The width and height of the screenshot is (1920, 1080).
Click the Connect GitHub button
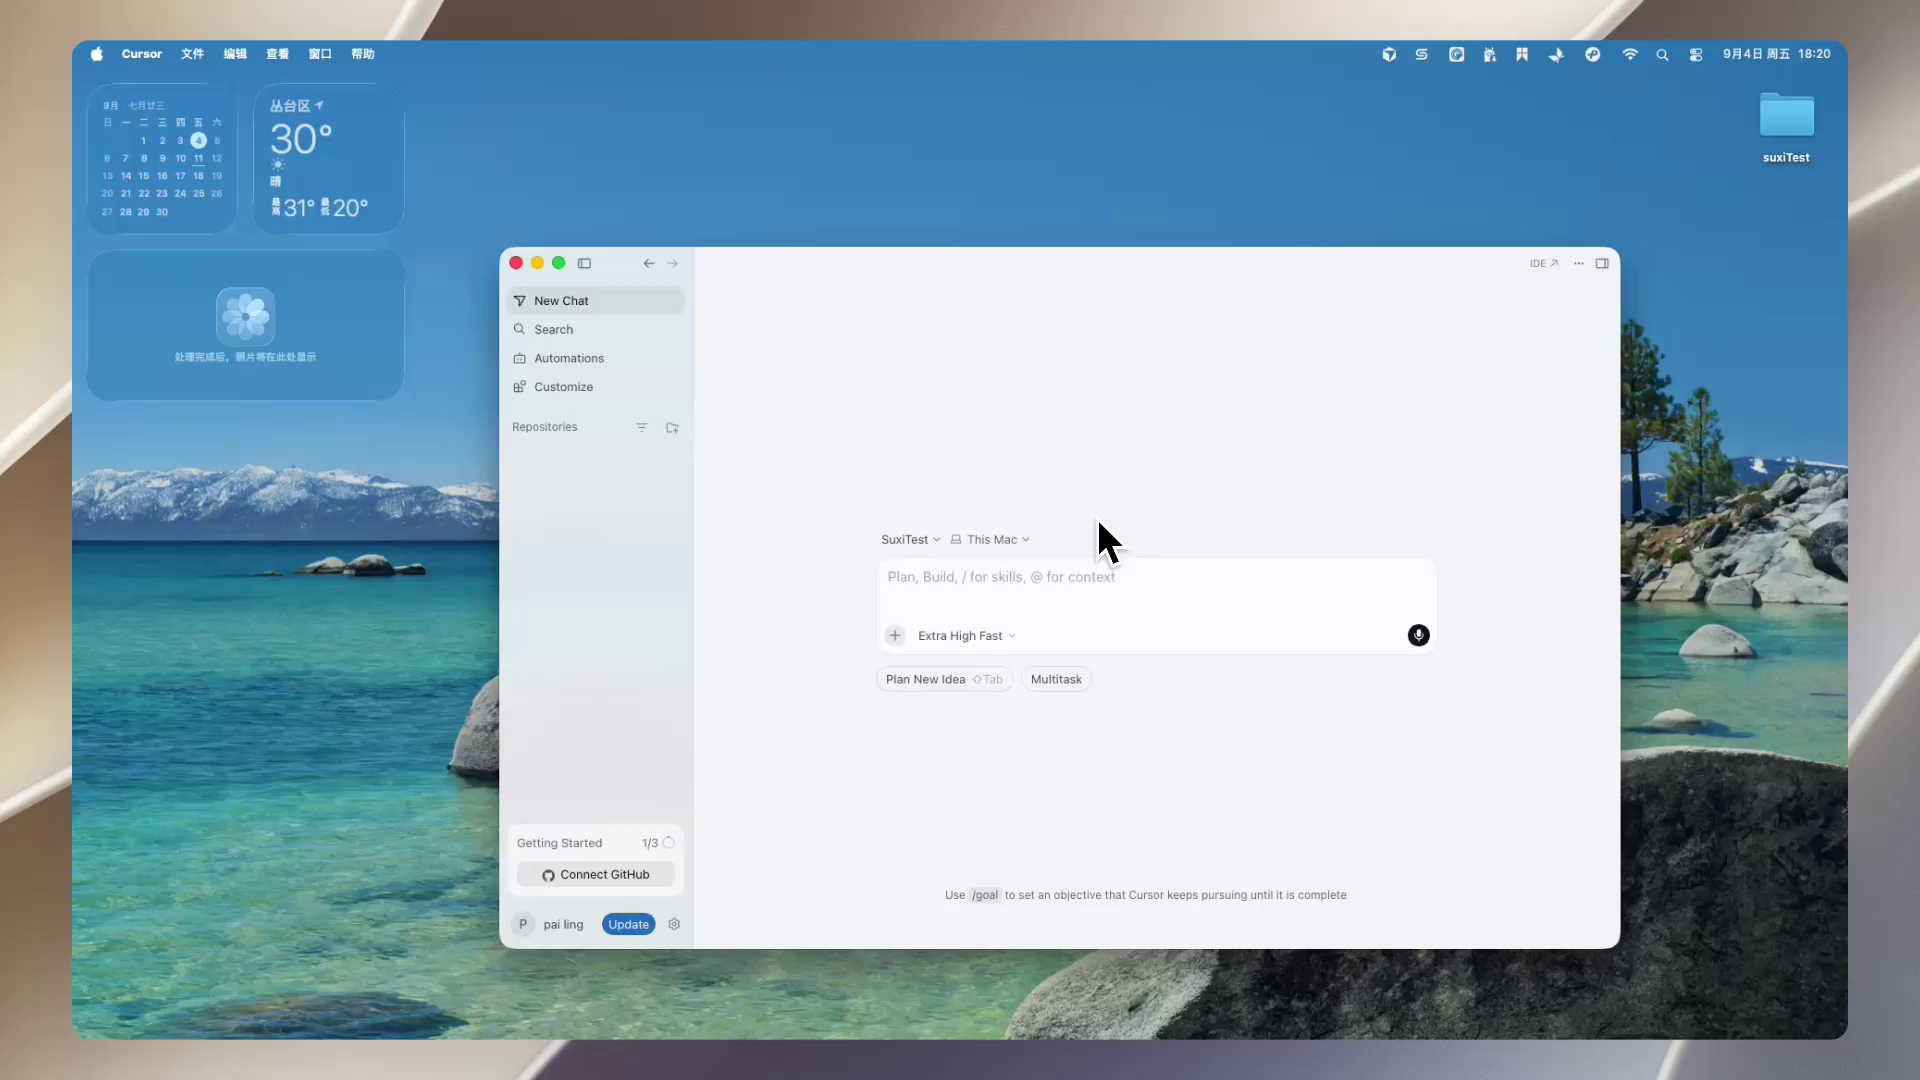point(596,875)
